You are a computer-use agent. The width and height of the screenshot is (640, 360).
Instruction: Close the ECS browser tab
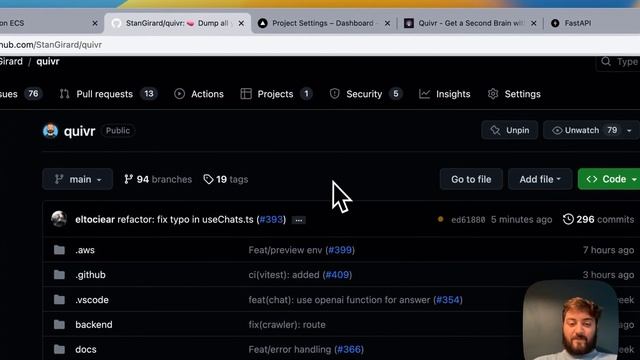pyautogui.click(x=95, y=23)
